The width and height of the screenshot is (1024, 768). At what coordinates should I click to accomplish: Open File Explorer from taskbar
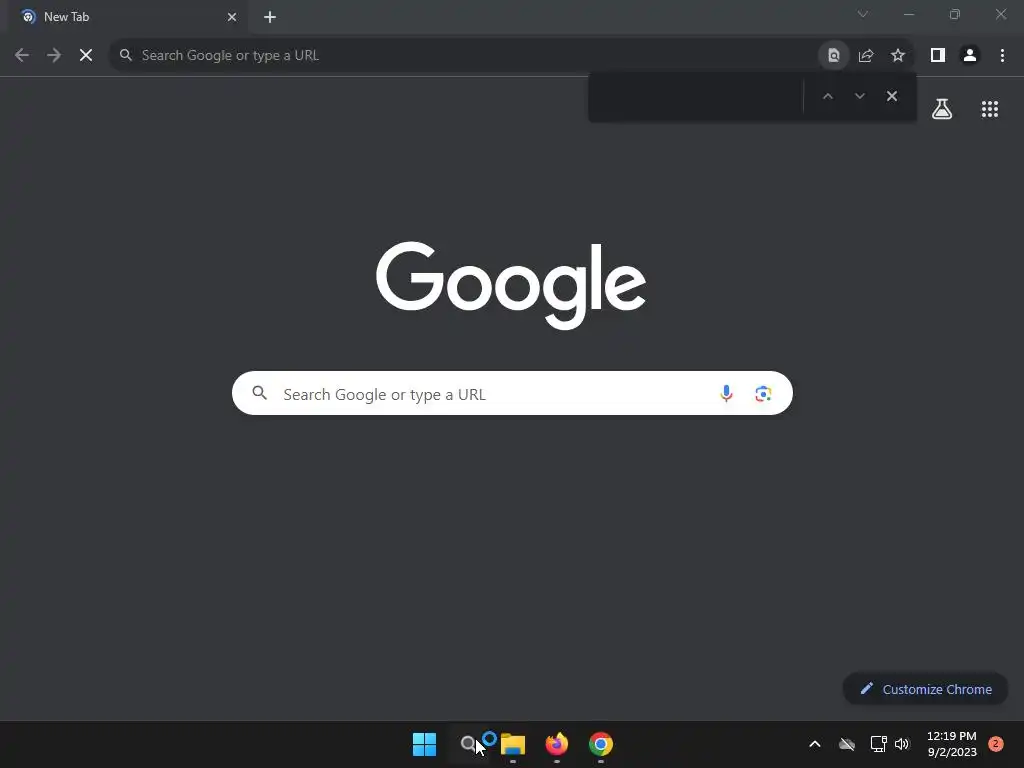pos(513,744)
